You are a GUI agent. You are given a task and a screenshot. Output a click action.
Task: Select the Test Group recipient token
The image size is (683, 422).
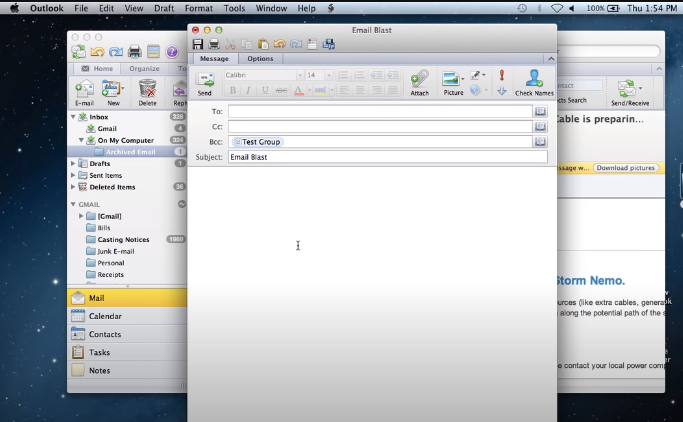(x=258, y=142)
